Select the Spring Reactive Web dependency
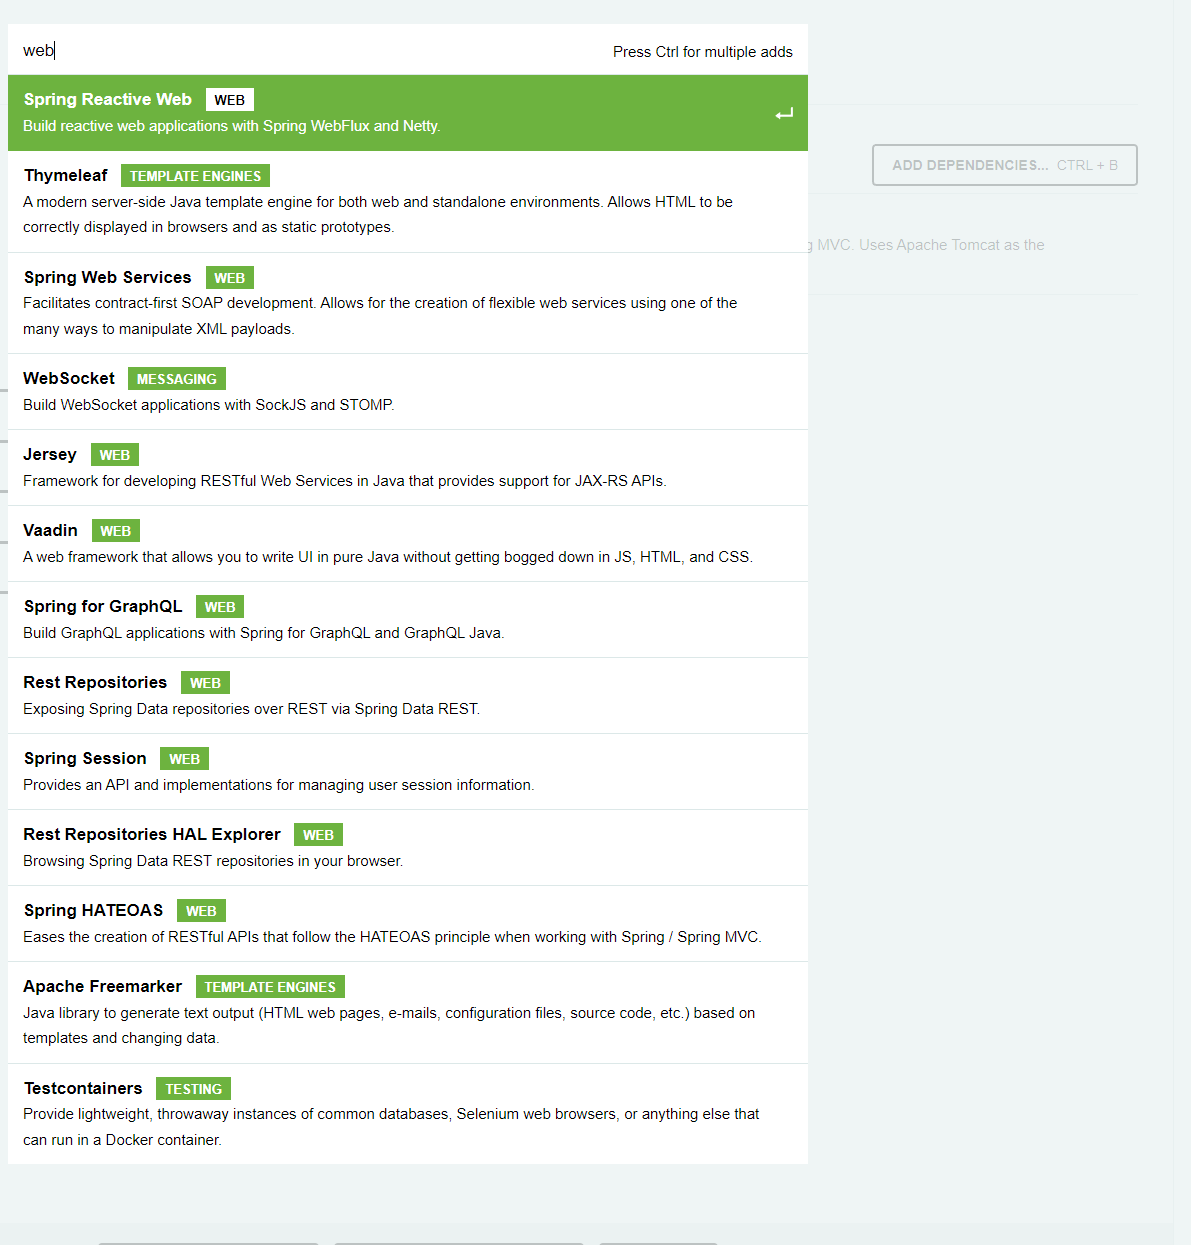Screen dimensions: 1191x1245 coord(408,113)
